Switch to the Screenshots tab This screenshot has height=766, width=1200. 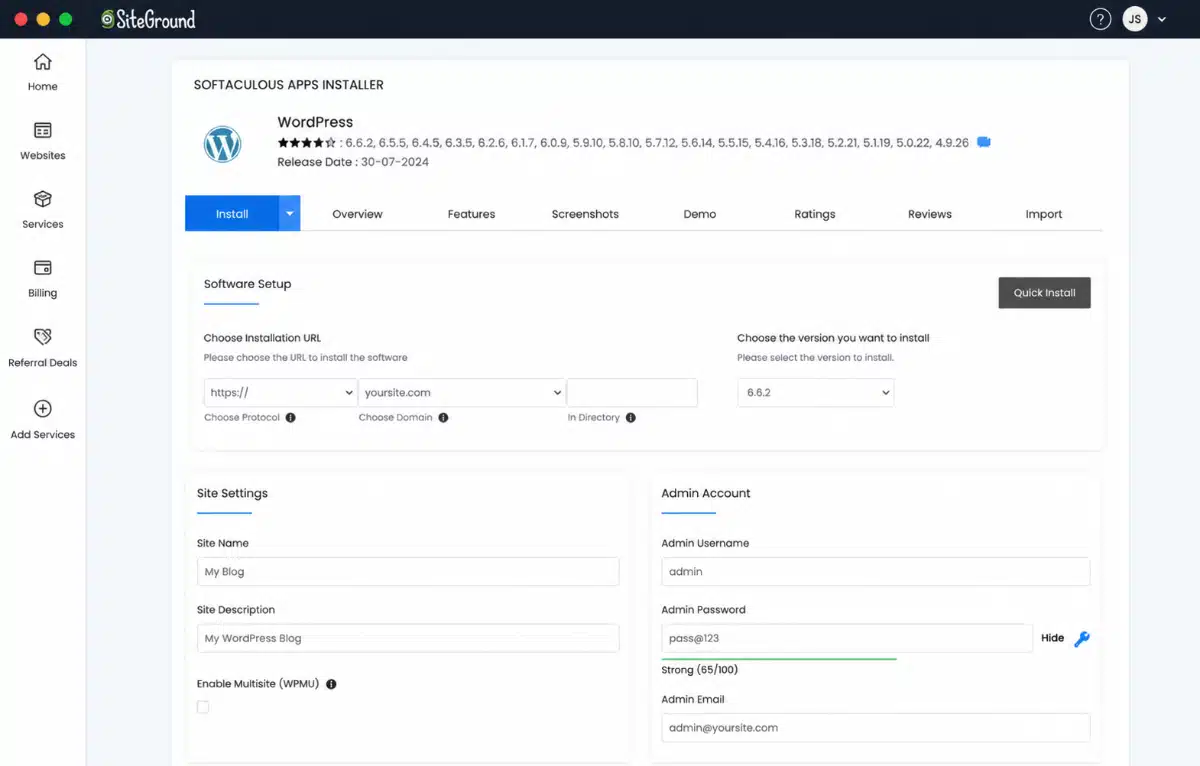(585, 214)
